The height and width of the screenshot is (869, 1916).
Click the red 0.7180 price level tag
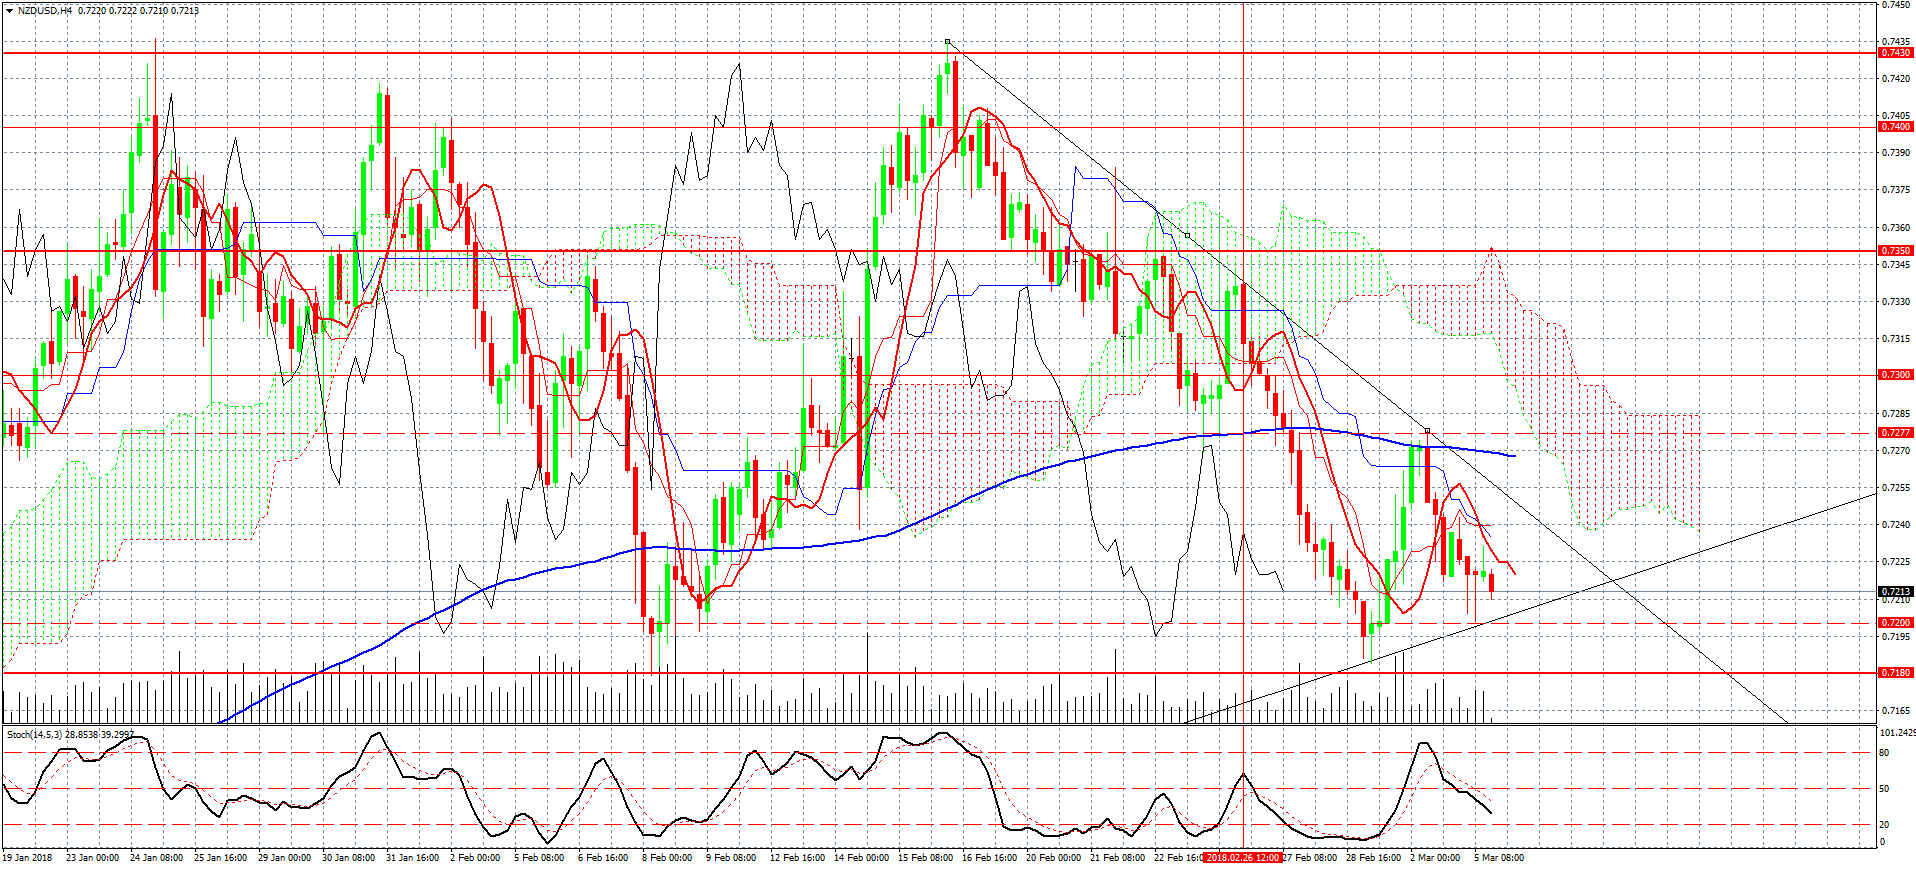coord(1896,673)
